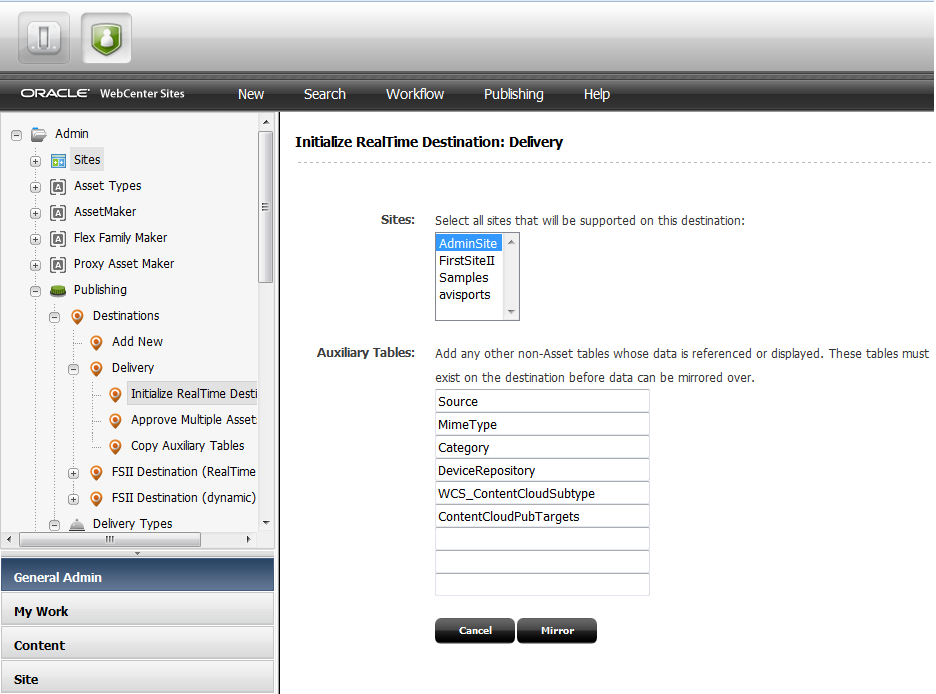Image resolution: width=936 pixels, height=694 pixels.
Task: Expand the Flex Family Maker node
Action: pos(35,239)
